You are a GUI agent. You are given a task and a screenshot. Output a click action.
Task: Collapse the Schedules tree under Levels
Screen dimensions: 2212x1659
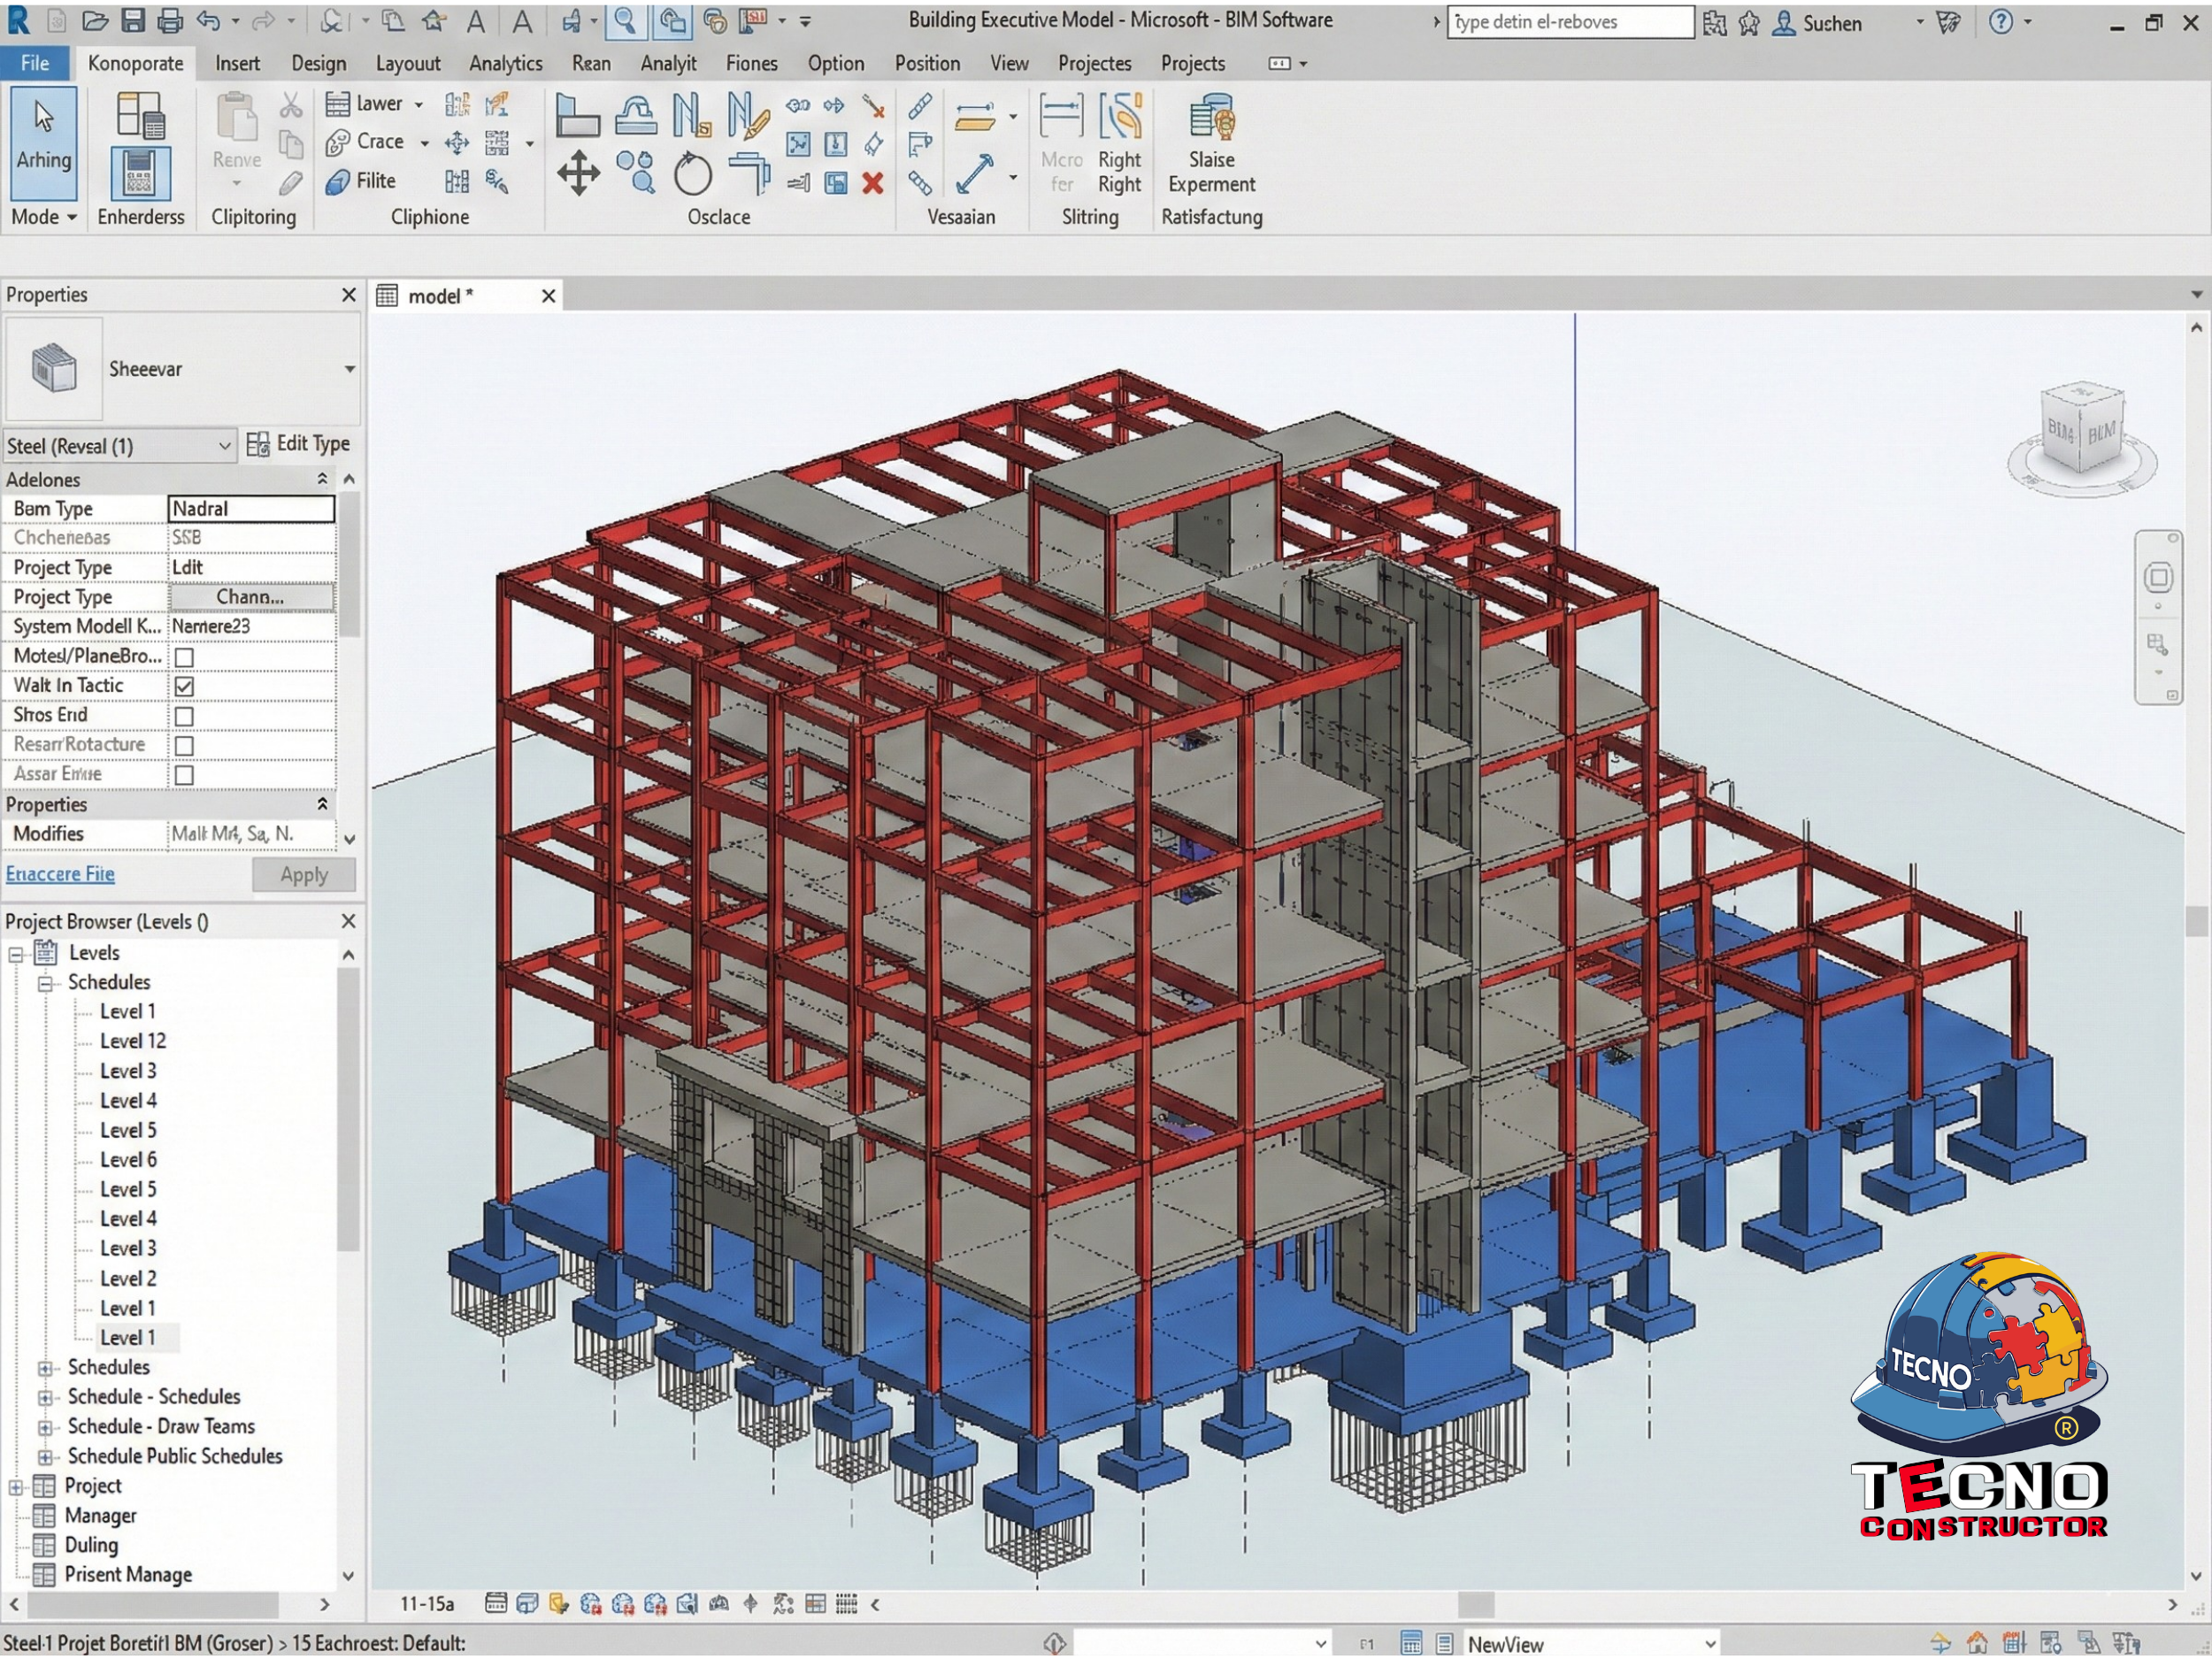click(x=45, y=983)
